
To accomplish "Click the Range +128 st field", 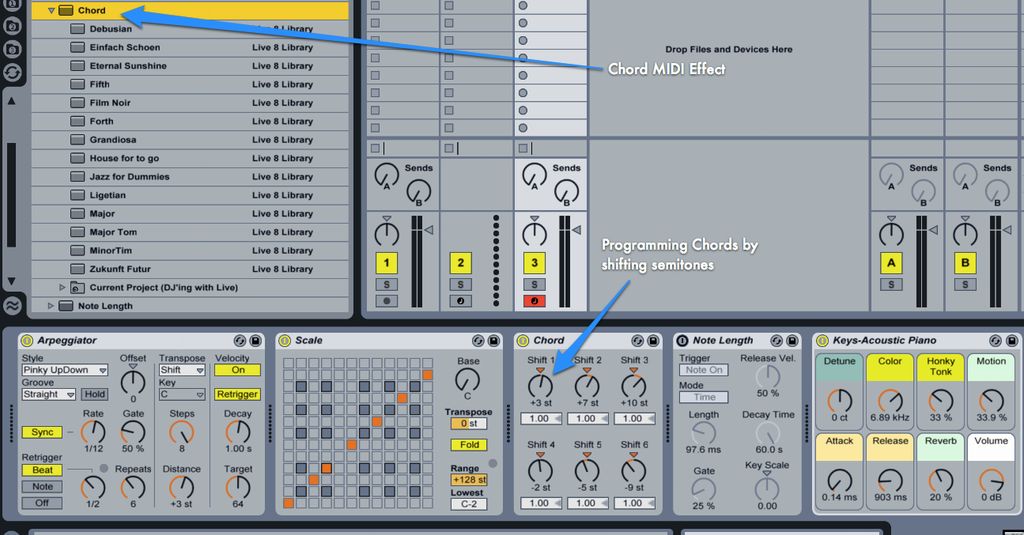I will 469,479.
